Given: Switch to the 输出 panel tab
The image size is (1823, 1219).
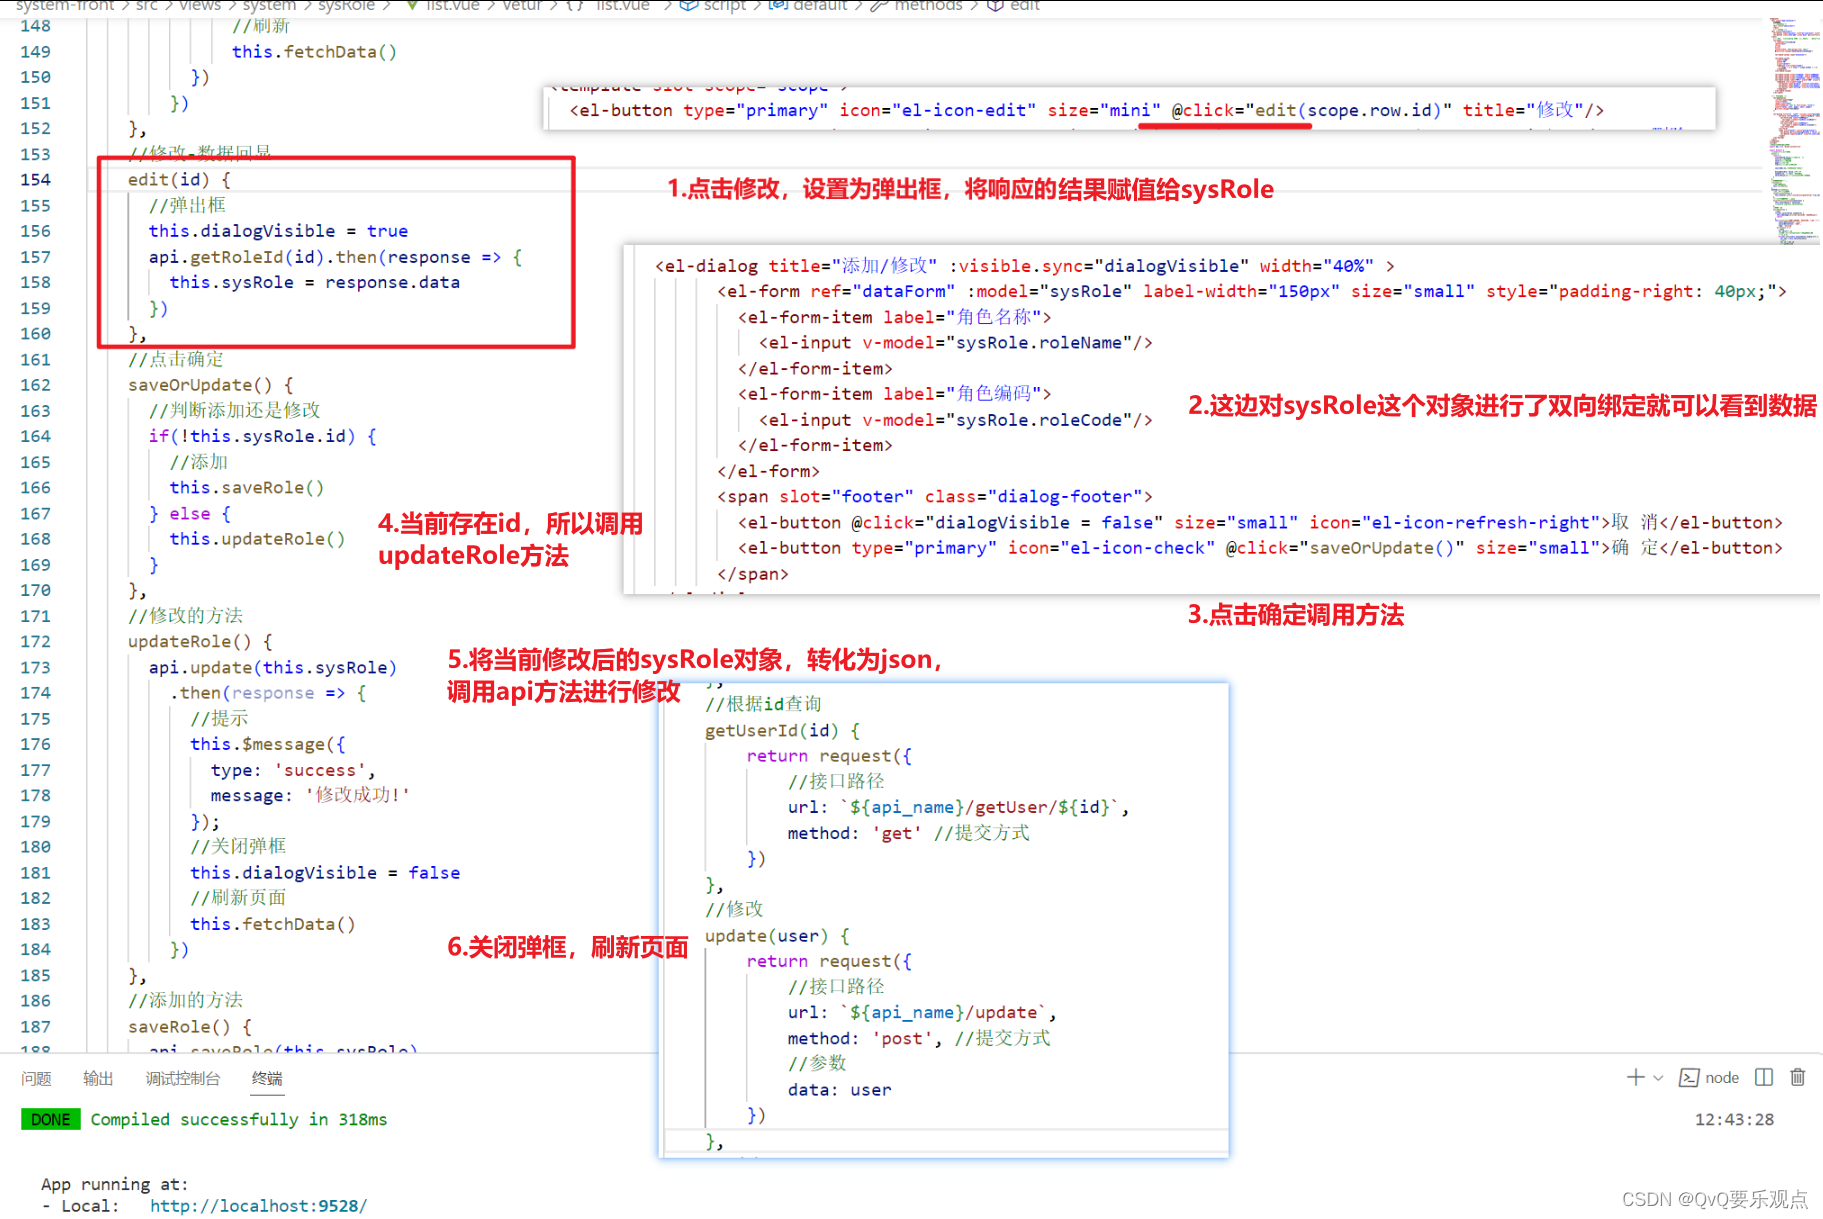Looking at the screenshot, I should pyautogui.click(x=98, y=1078).
